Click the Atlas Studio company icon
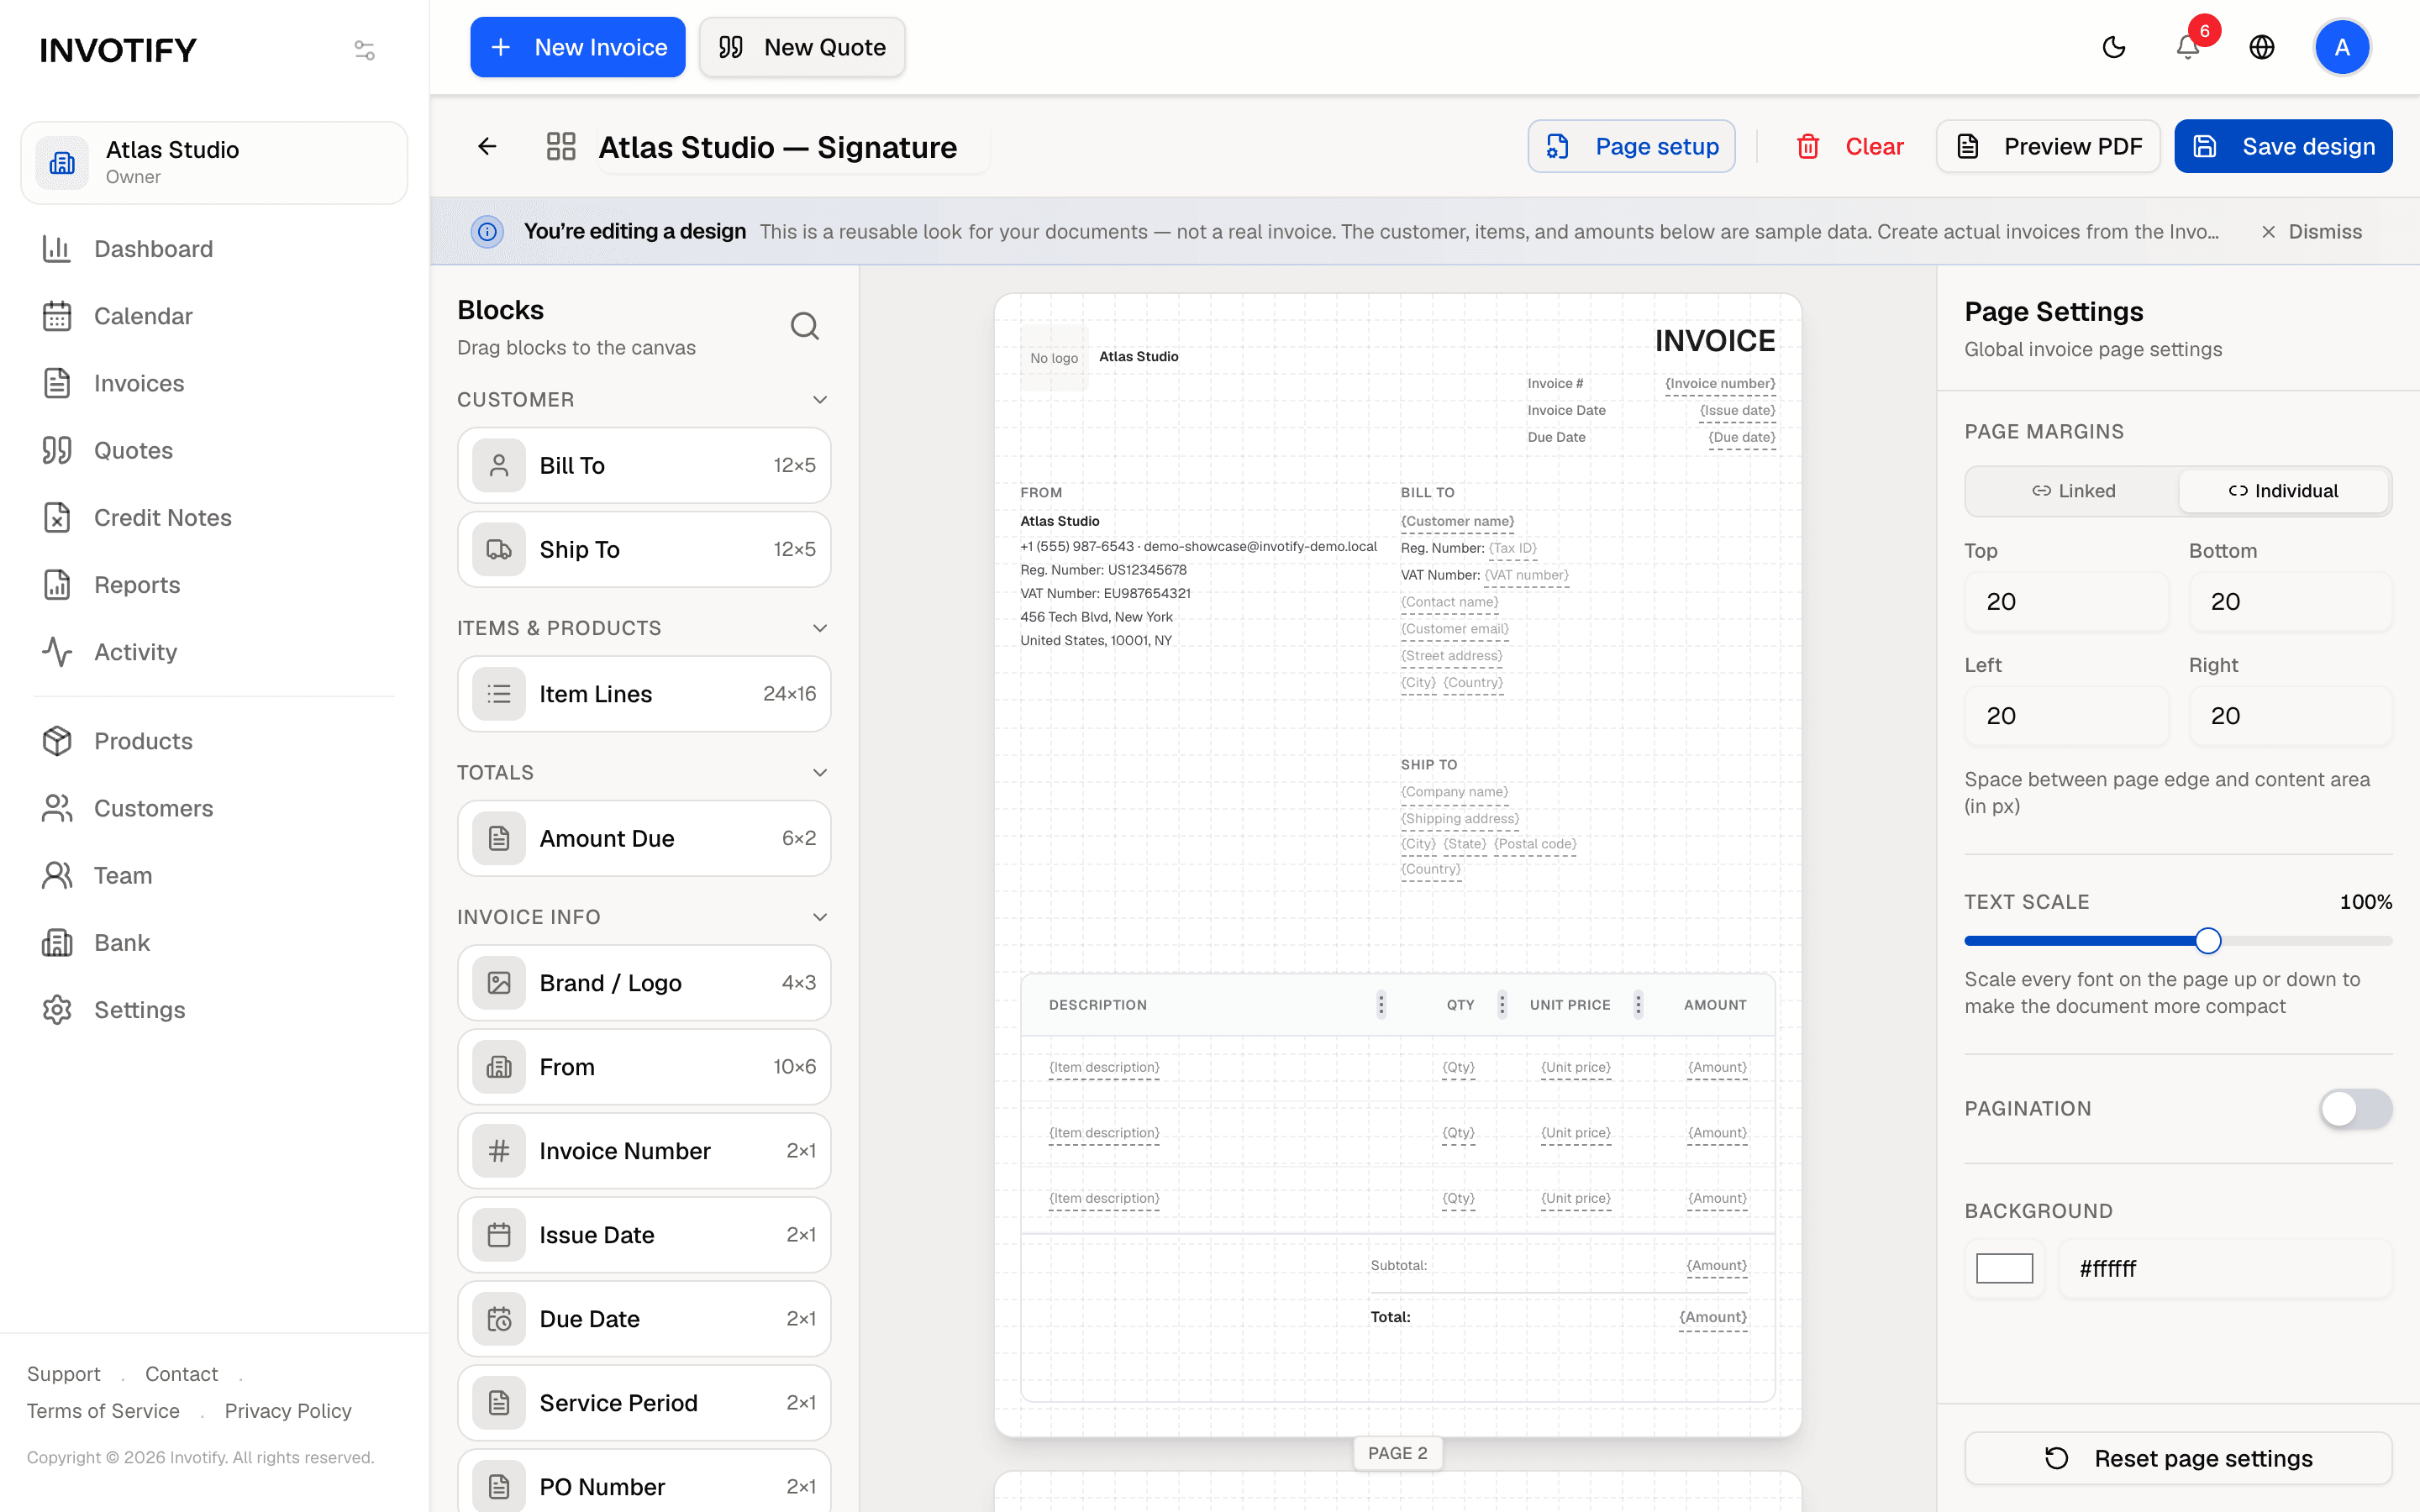The image size is (2420, 1512). (62, 163)
